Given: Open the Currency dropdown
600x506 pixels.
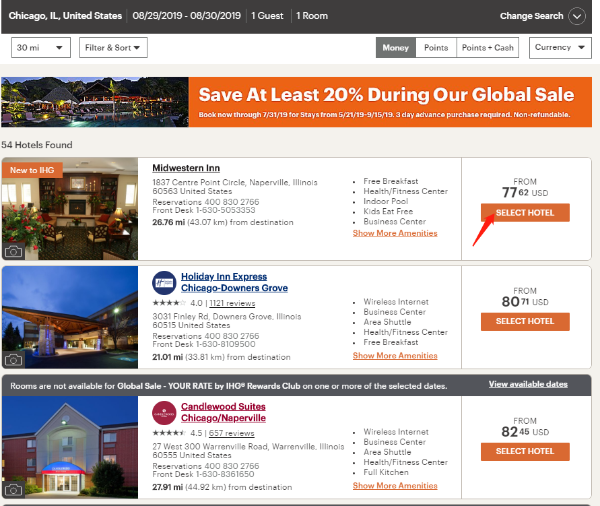Looking at the screenshot, I should (x=560, y=47).
